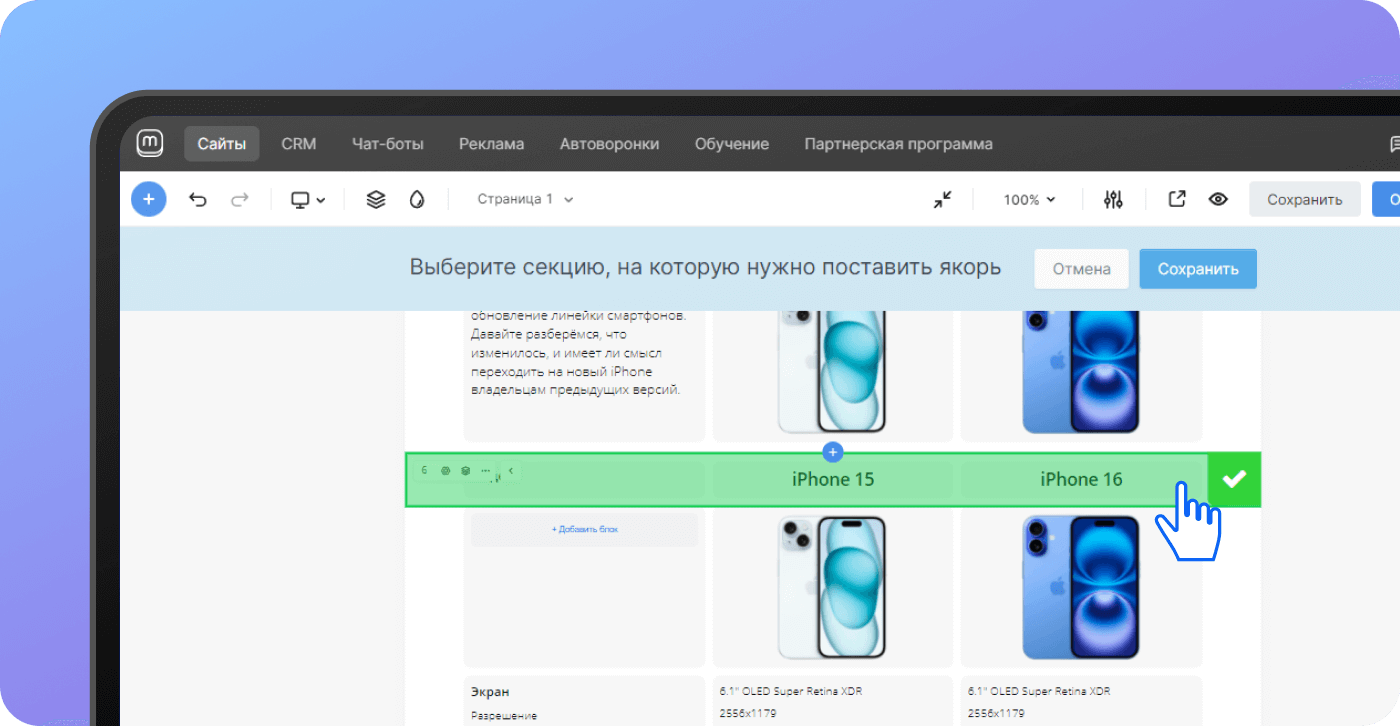Open the Страница 1 page dropdown
This screenshot has height=726, width=1400.
coord(526,199)
